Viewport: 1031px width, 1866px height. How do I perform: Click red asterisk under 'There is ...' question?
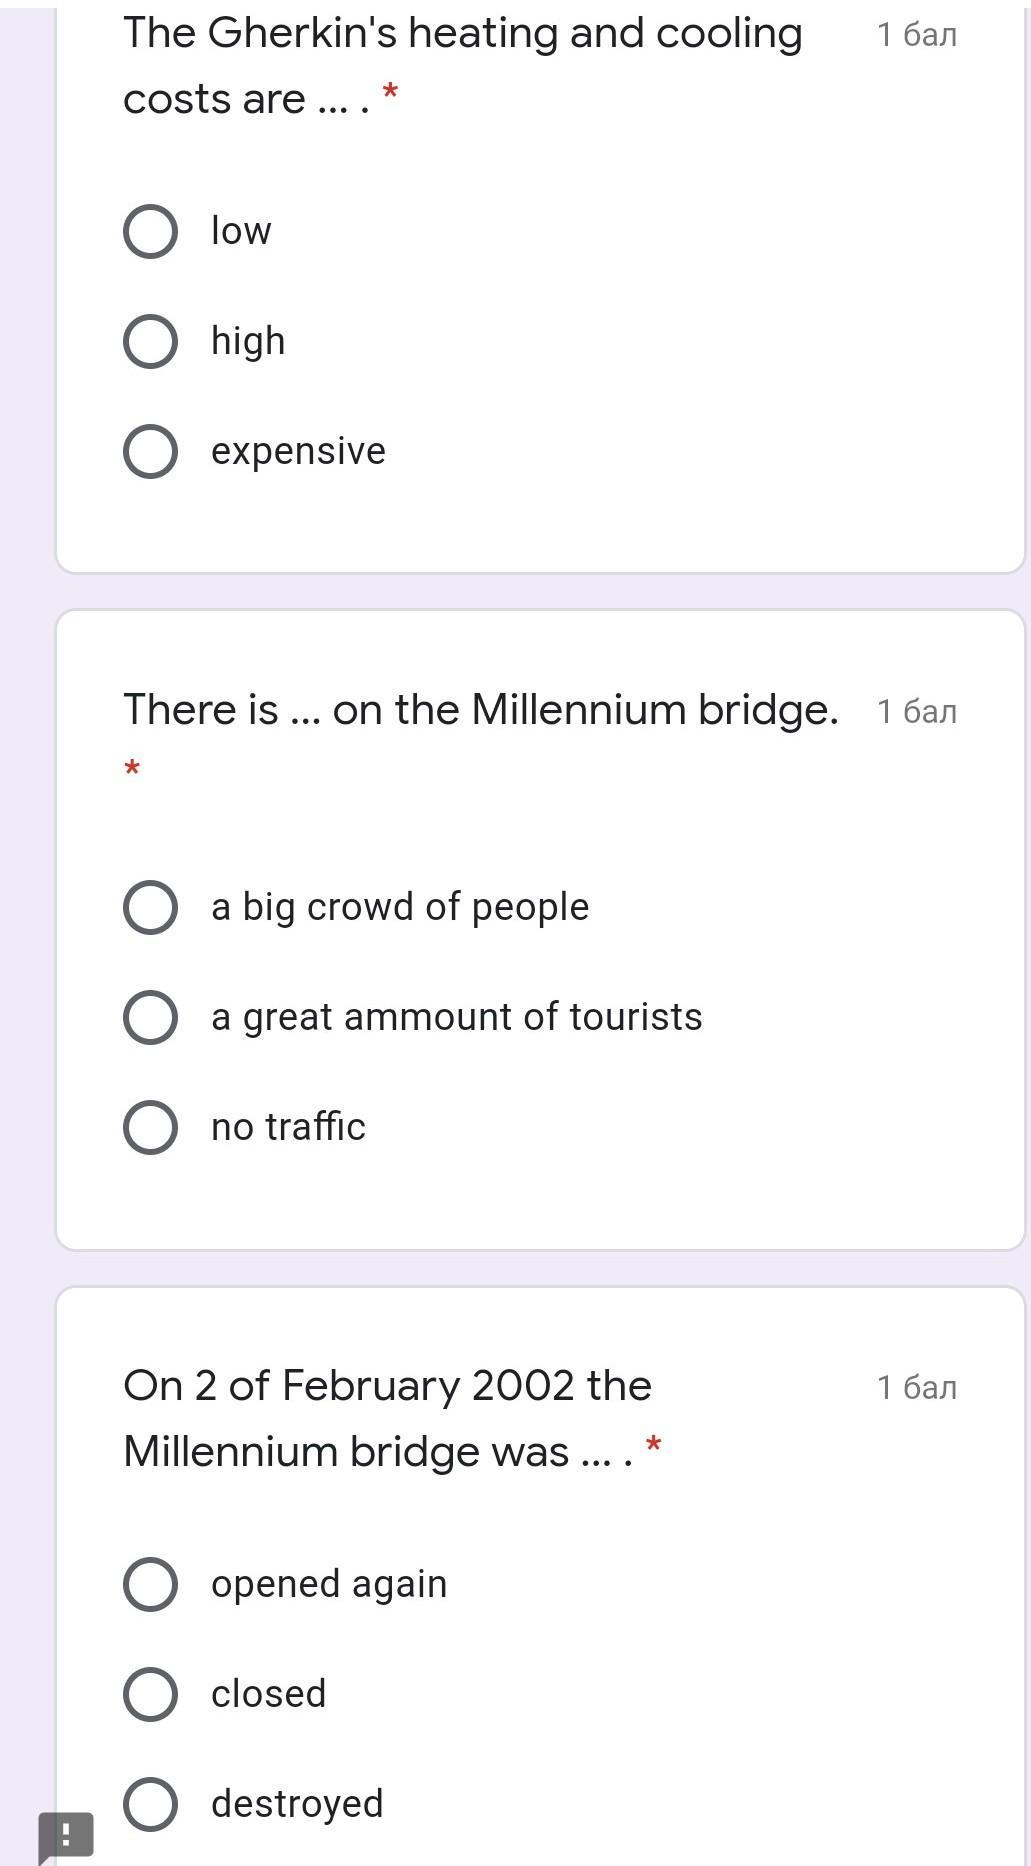click(x=132, y=769)
